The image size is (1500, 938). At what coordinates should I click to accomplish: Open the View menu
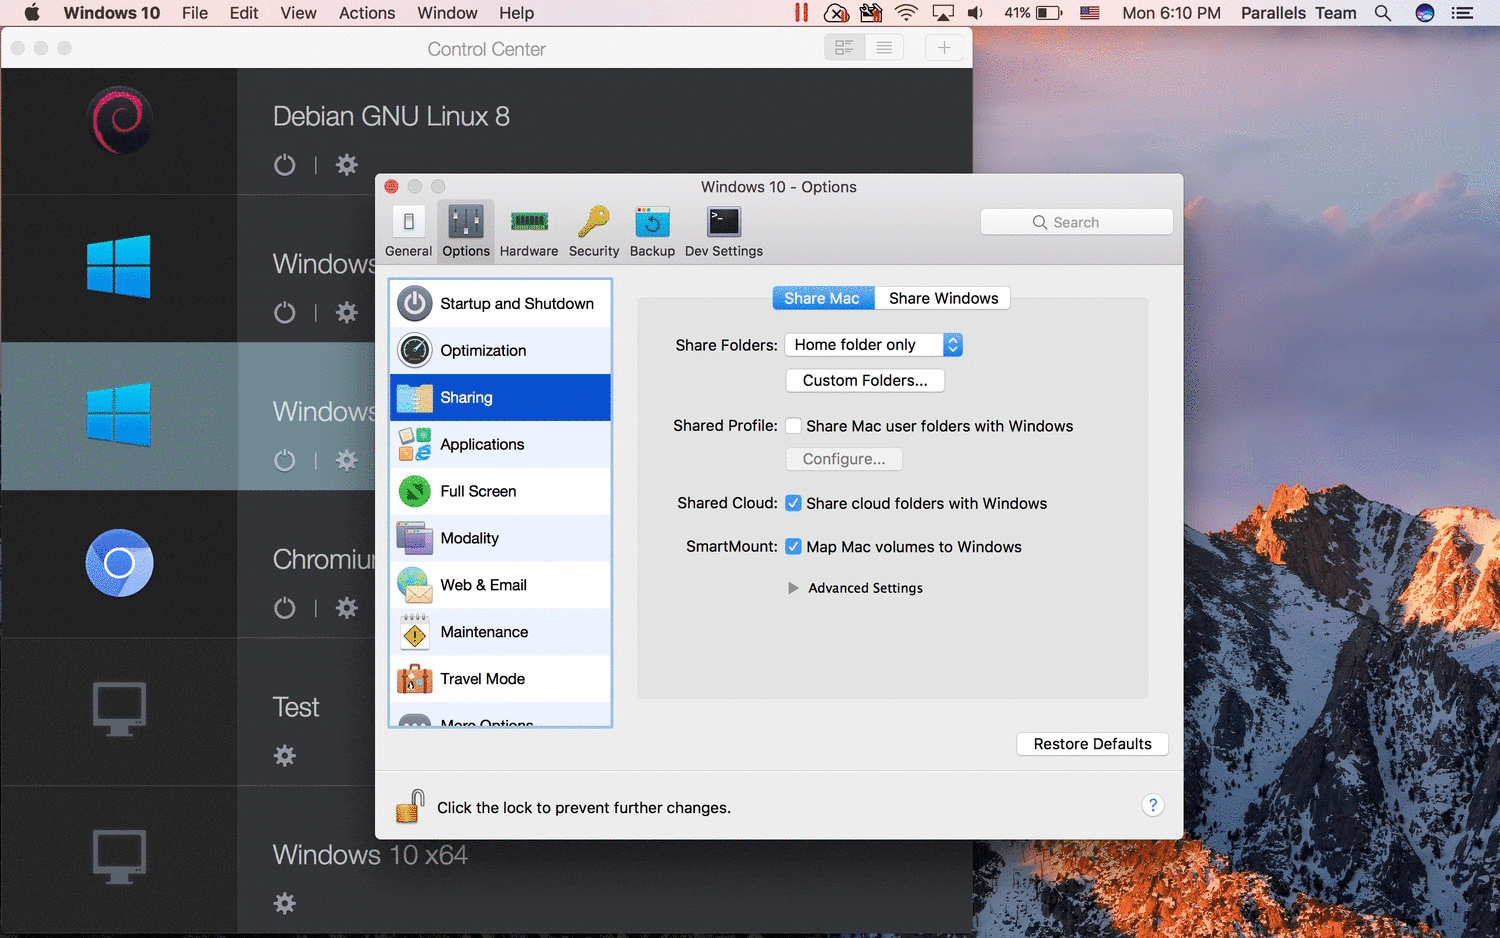pos(298,13)
